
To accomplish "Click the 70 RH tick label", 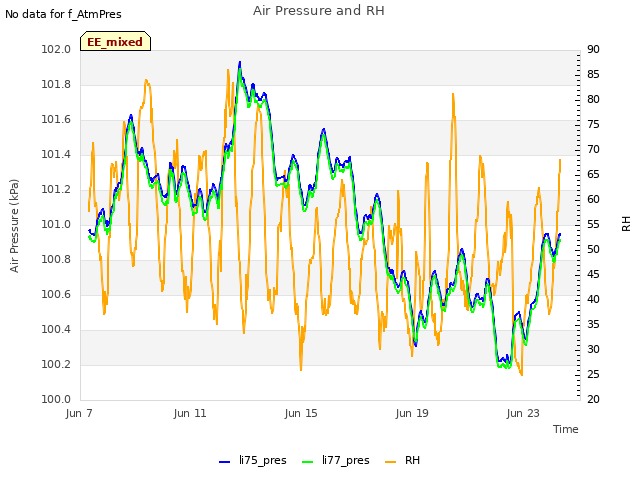I will point(593,149).
